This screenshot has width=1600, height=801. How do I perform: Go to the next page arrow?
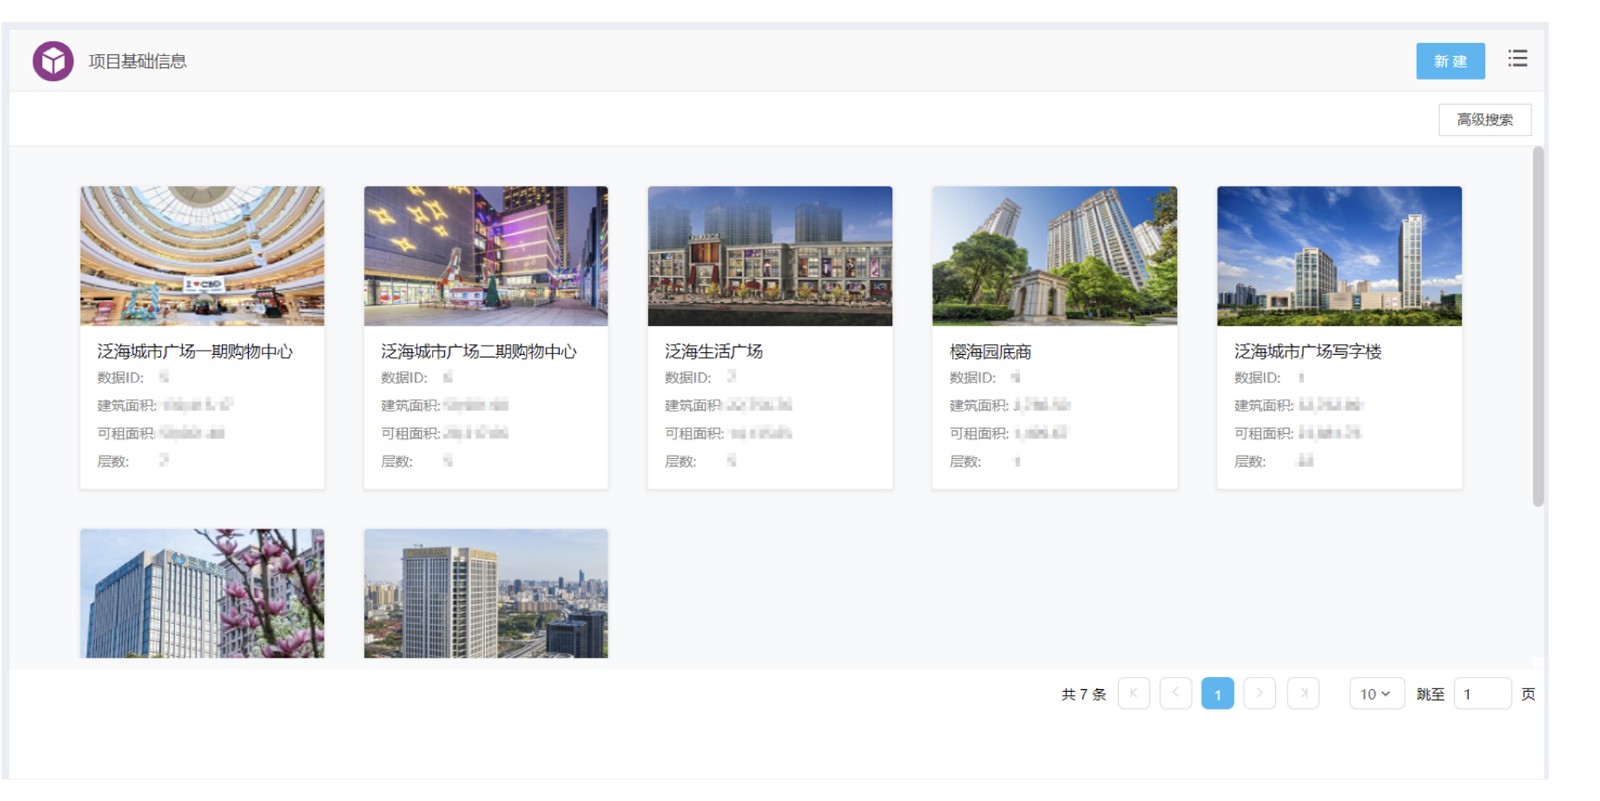(x=1259, y=693)
